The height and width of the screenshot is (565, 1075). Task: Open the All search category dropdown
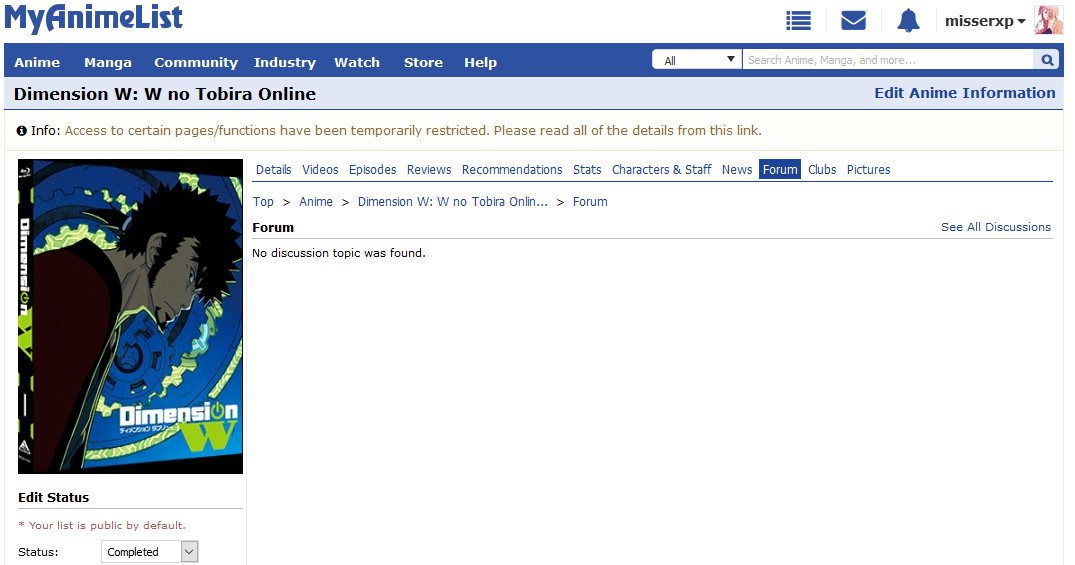pos(697,60)
